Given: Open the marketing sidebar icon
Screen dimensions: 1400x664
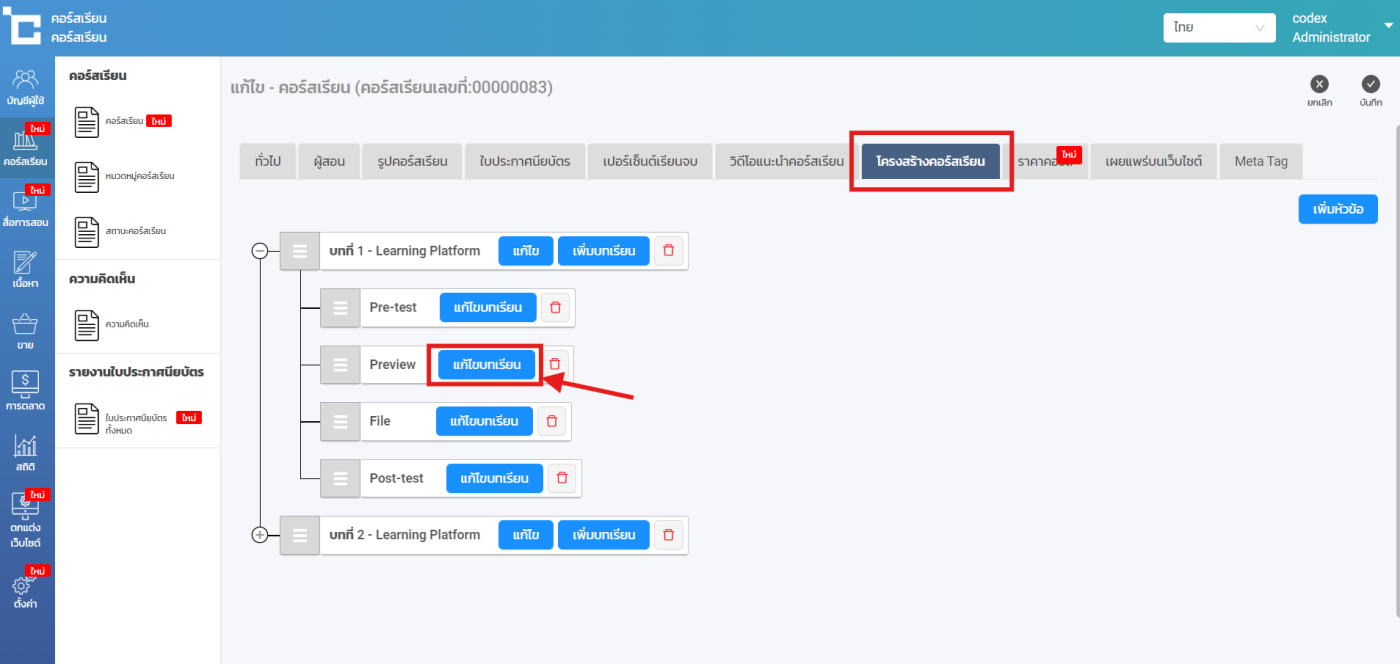Looking at the screenshot, I should pyautogui.click(x=26, y=390).
